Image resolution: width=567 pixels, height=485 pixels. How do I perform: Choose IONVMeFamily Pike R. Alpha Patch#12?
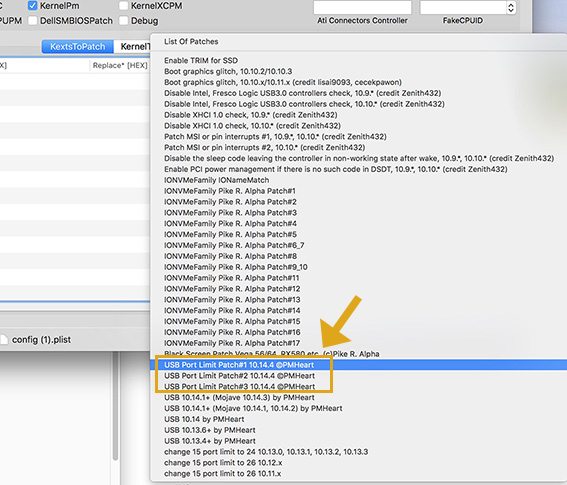[x=359, y=289]
